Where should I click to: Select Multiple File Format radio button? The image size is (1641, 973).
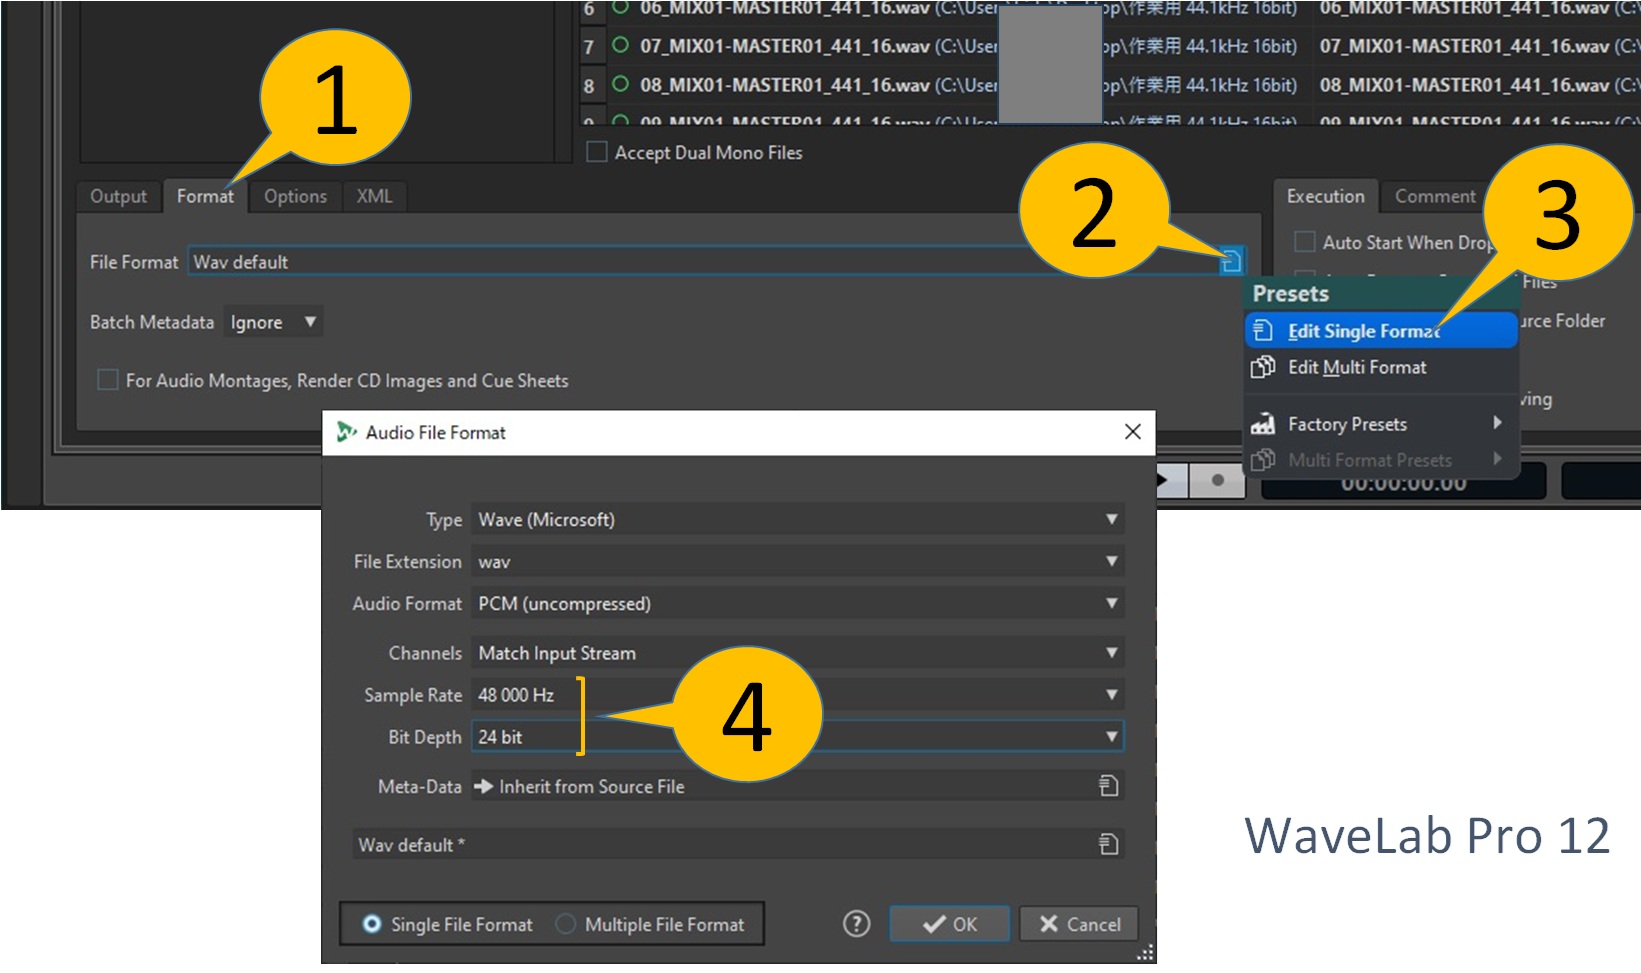tap(566, 924)
